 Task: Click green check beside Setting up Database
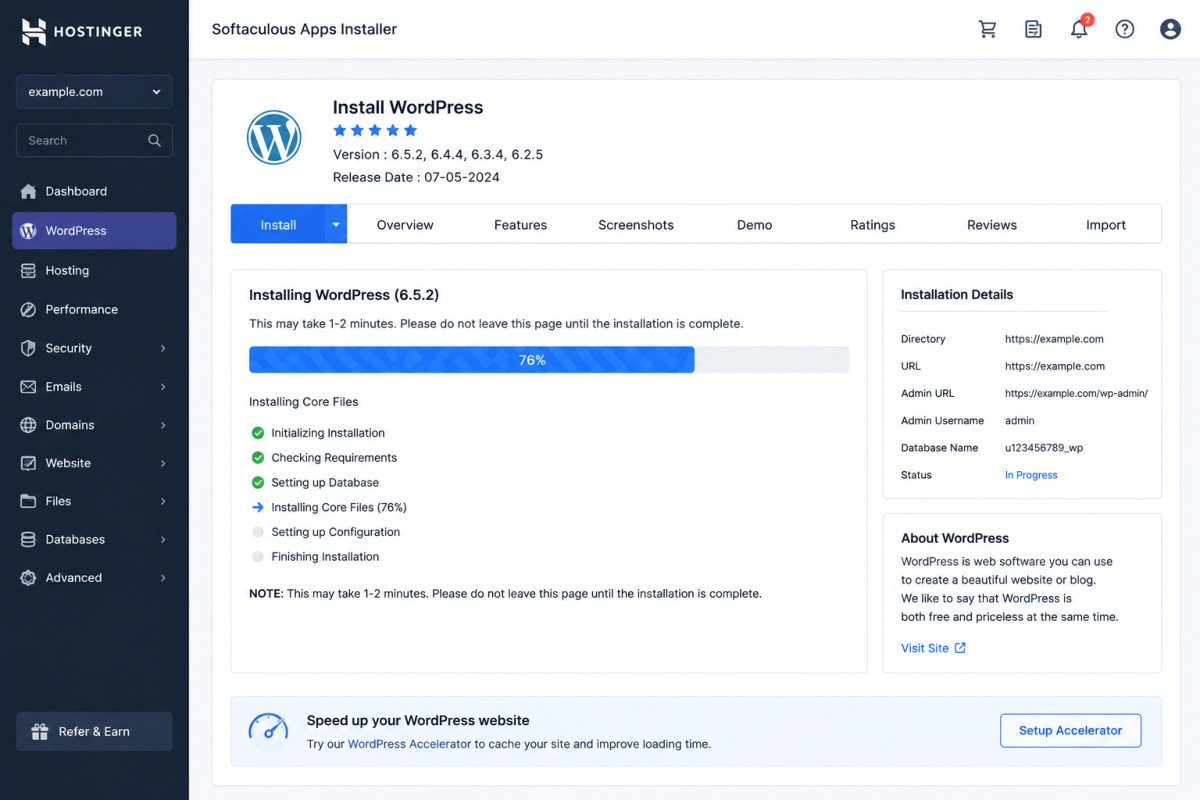(x=258, y=482)
